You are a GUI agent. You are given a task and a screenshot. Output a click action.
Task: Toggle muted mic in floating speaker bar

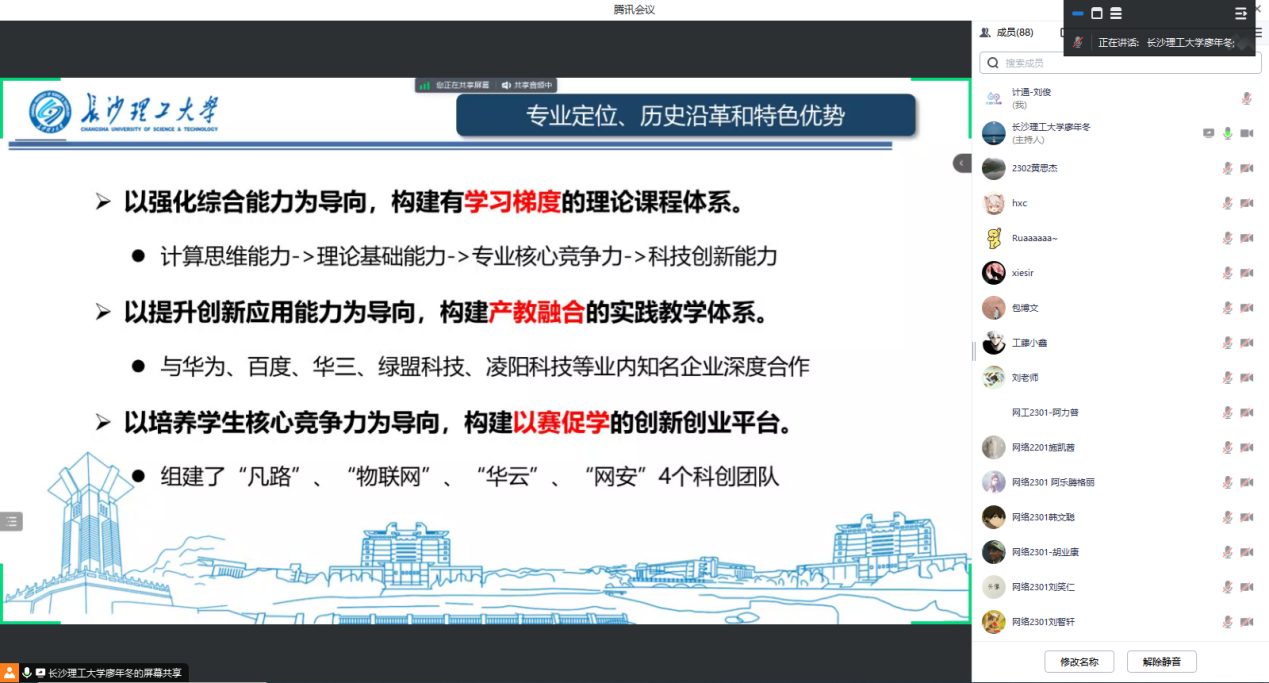click(1078, 42)
